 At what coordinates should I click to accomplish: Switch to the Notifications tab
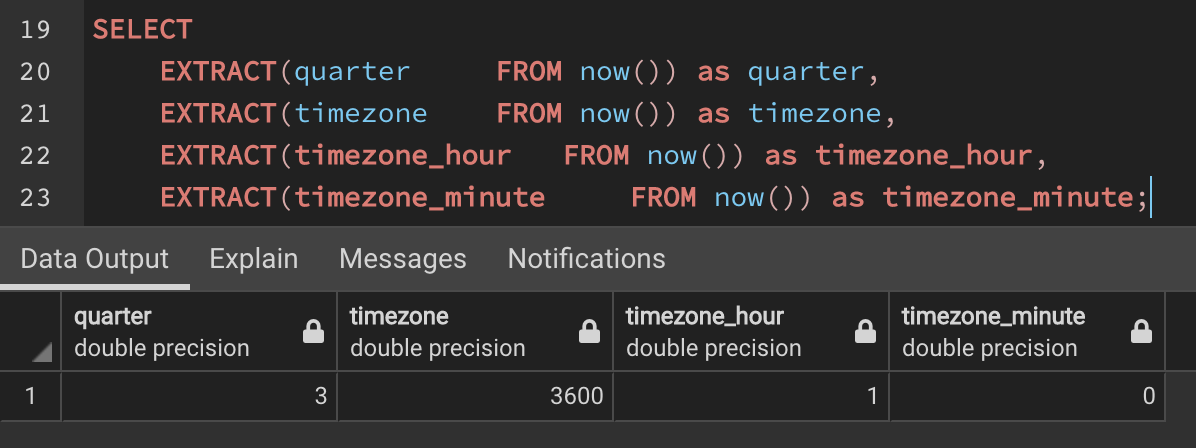click(587, 259)
